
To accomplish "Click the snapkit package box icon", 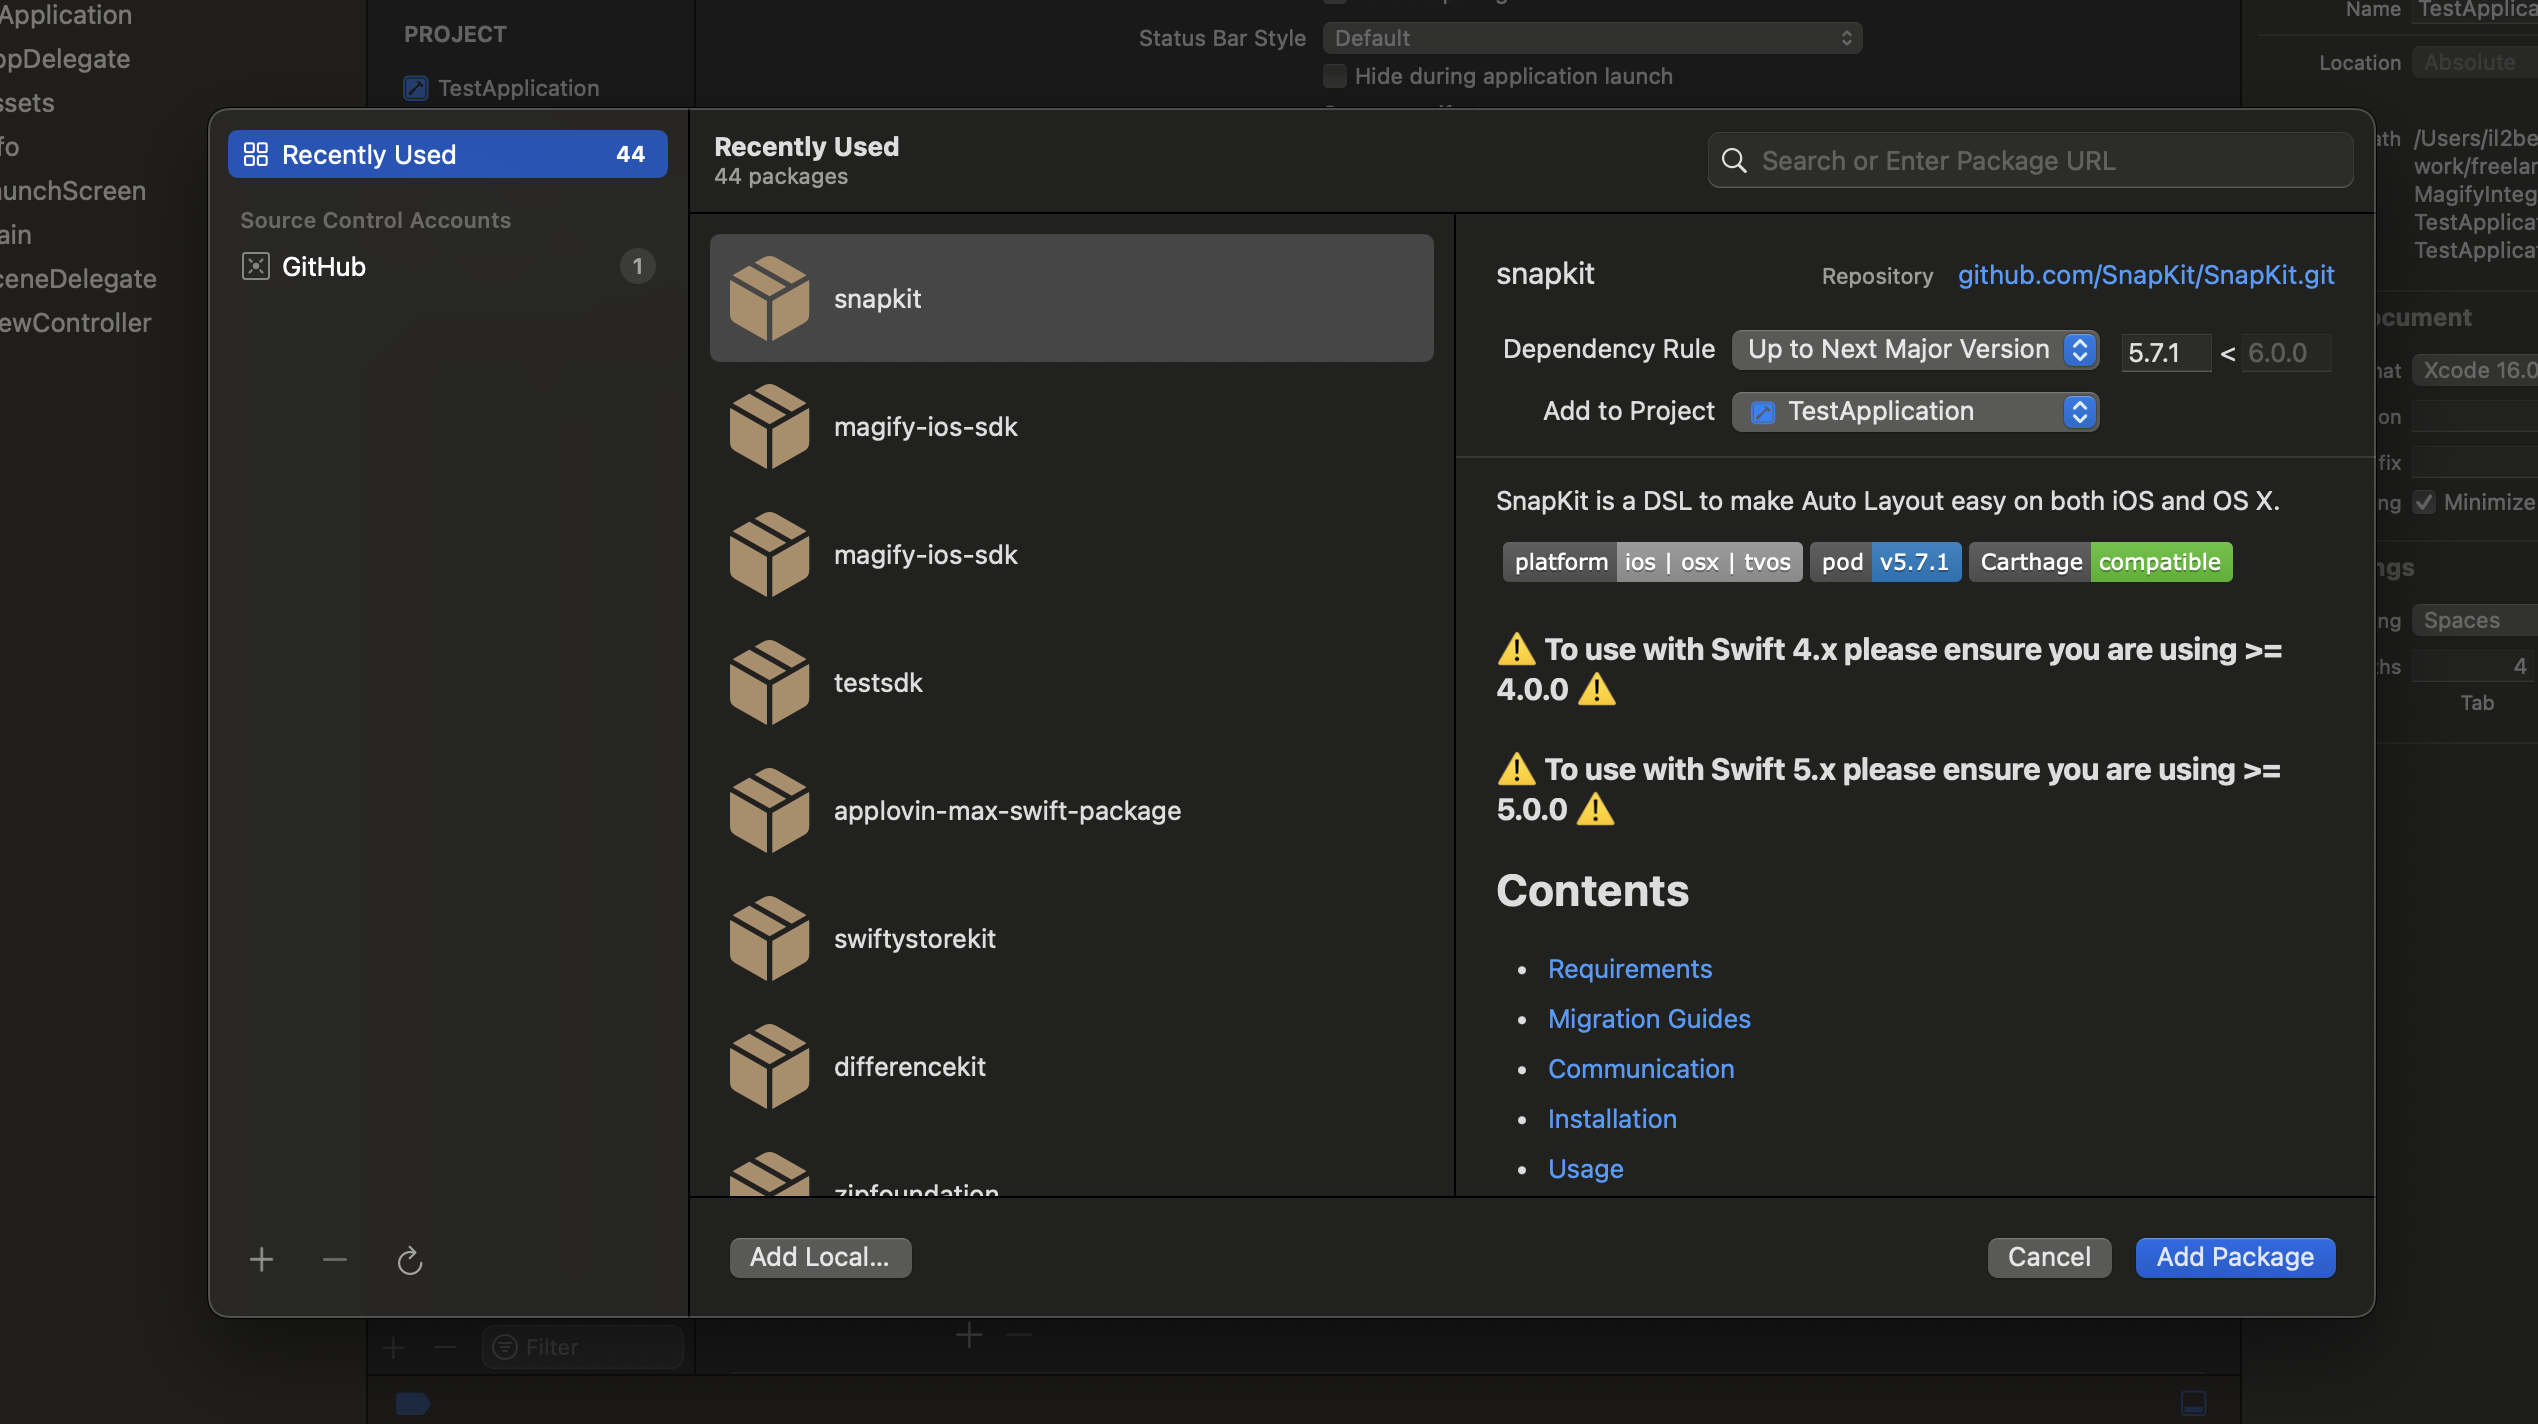I will [769, 298].
